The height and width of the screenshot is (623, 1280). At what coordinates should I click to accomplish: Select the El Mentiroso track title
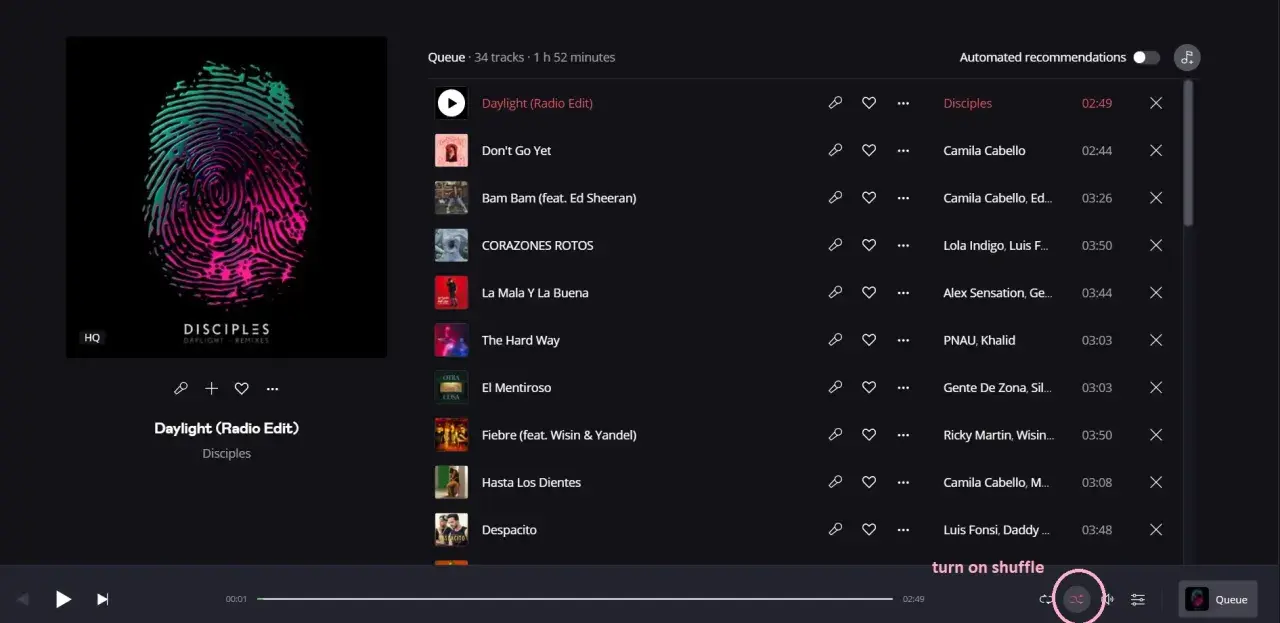(x=516, y=387)
